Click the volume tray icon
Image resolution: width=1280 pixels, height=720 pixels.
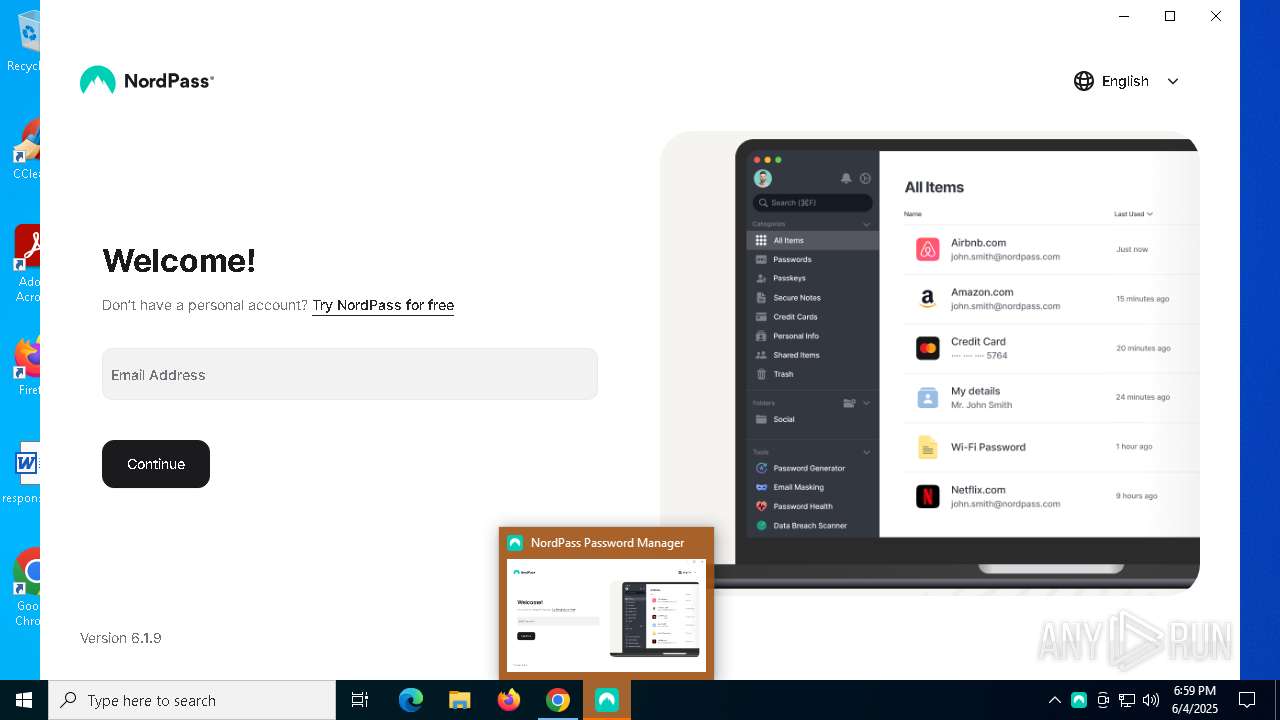[1151, 700]
